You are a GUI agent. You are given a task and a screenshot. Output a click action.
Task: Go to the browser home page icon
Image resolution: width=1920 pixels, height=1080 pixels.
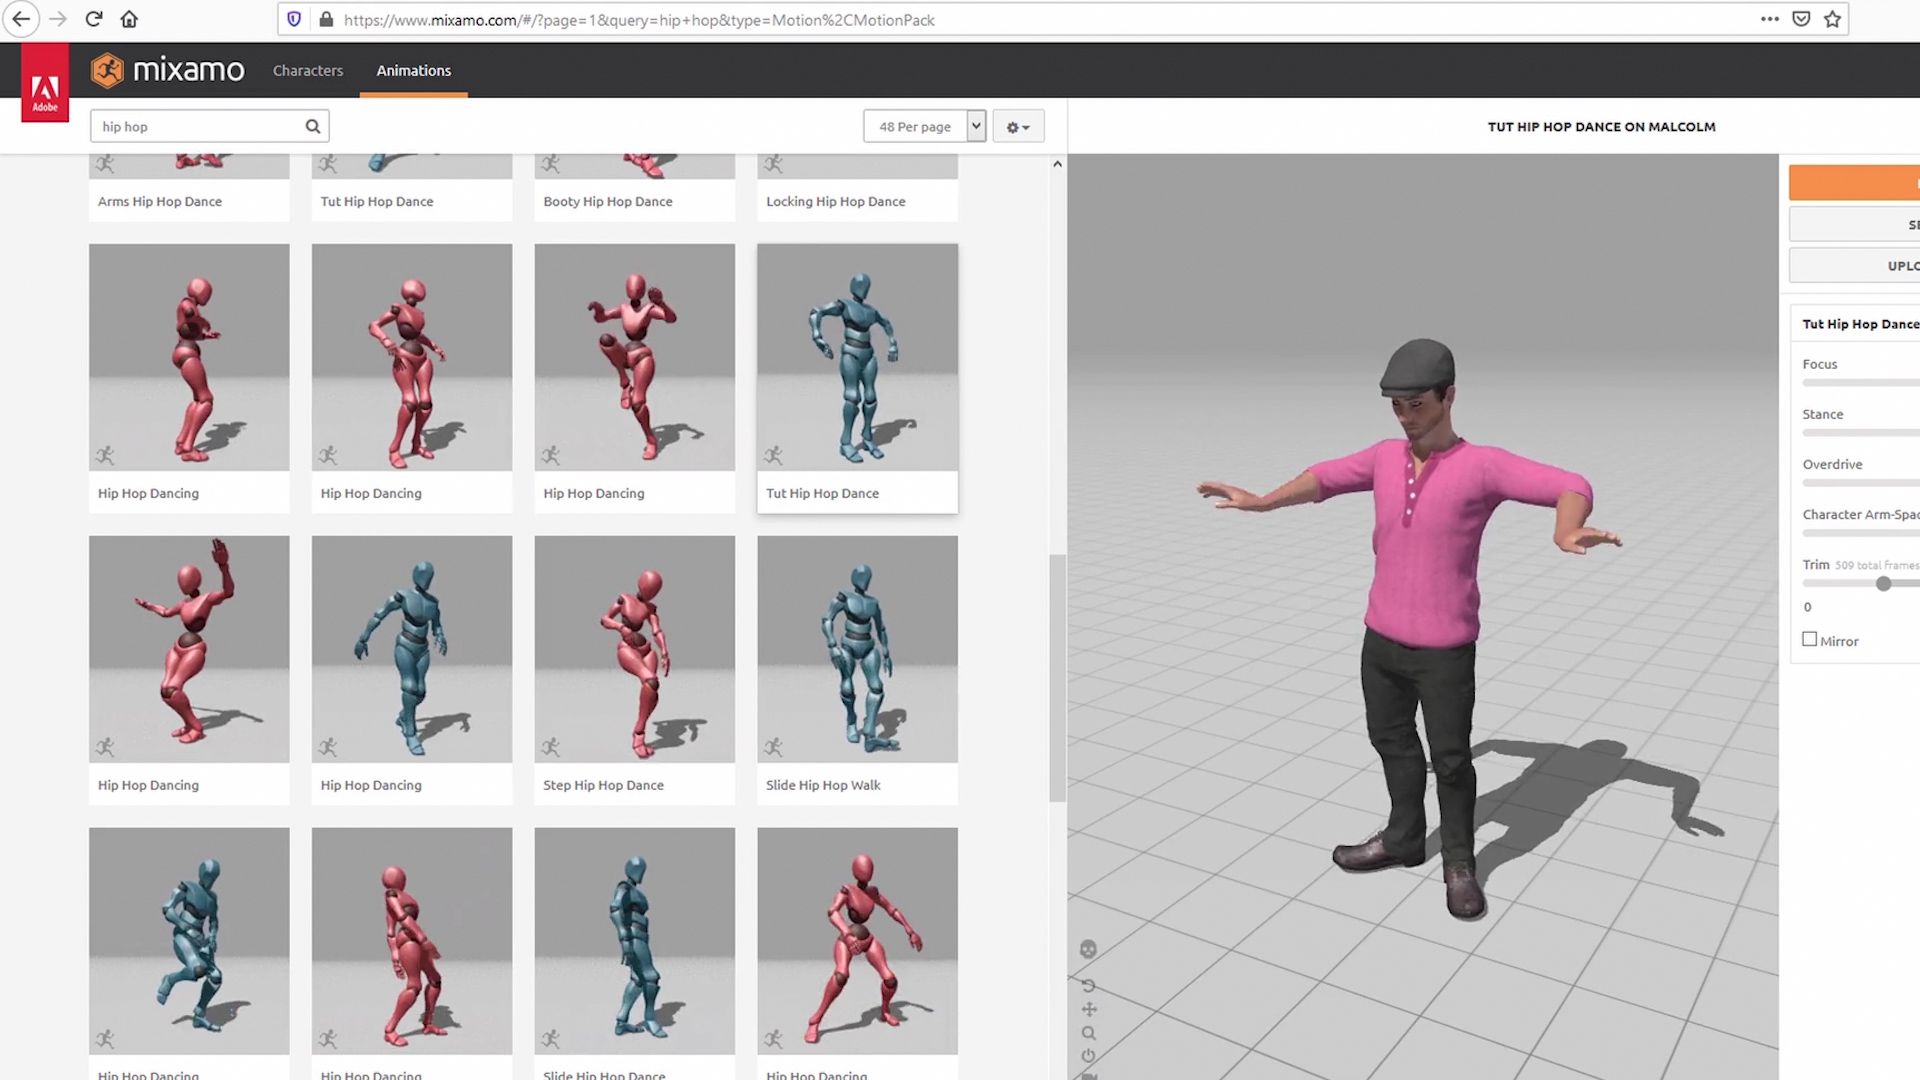[x=129, y=19]
